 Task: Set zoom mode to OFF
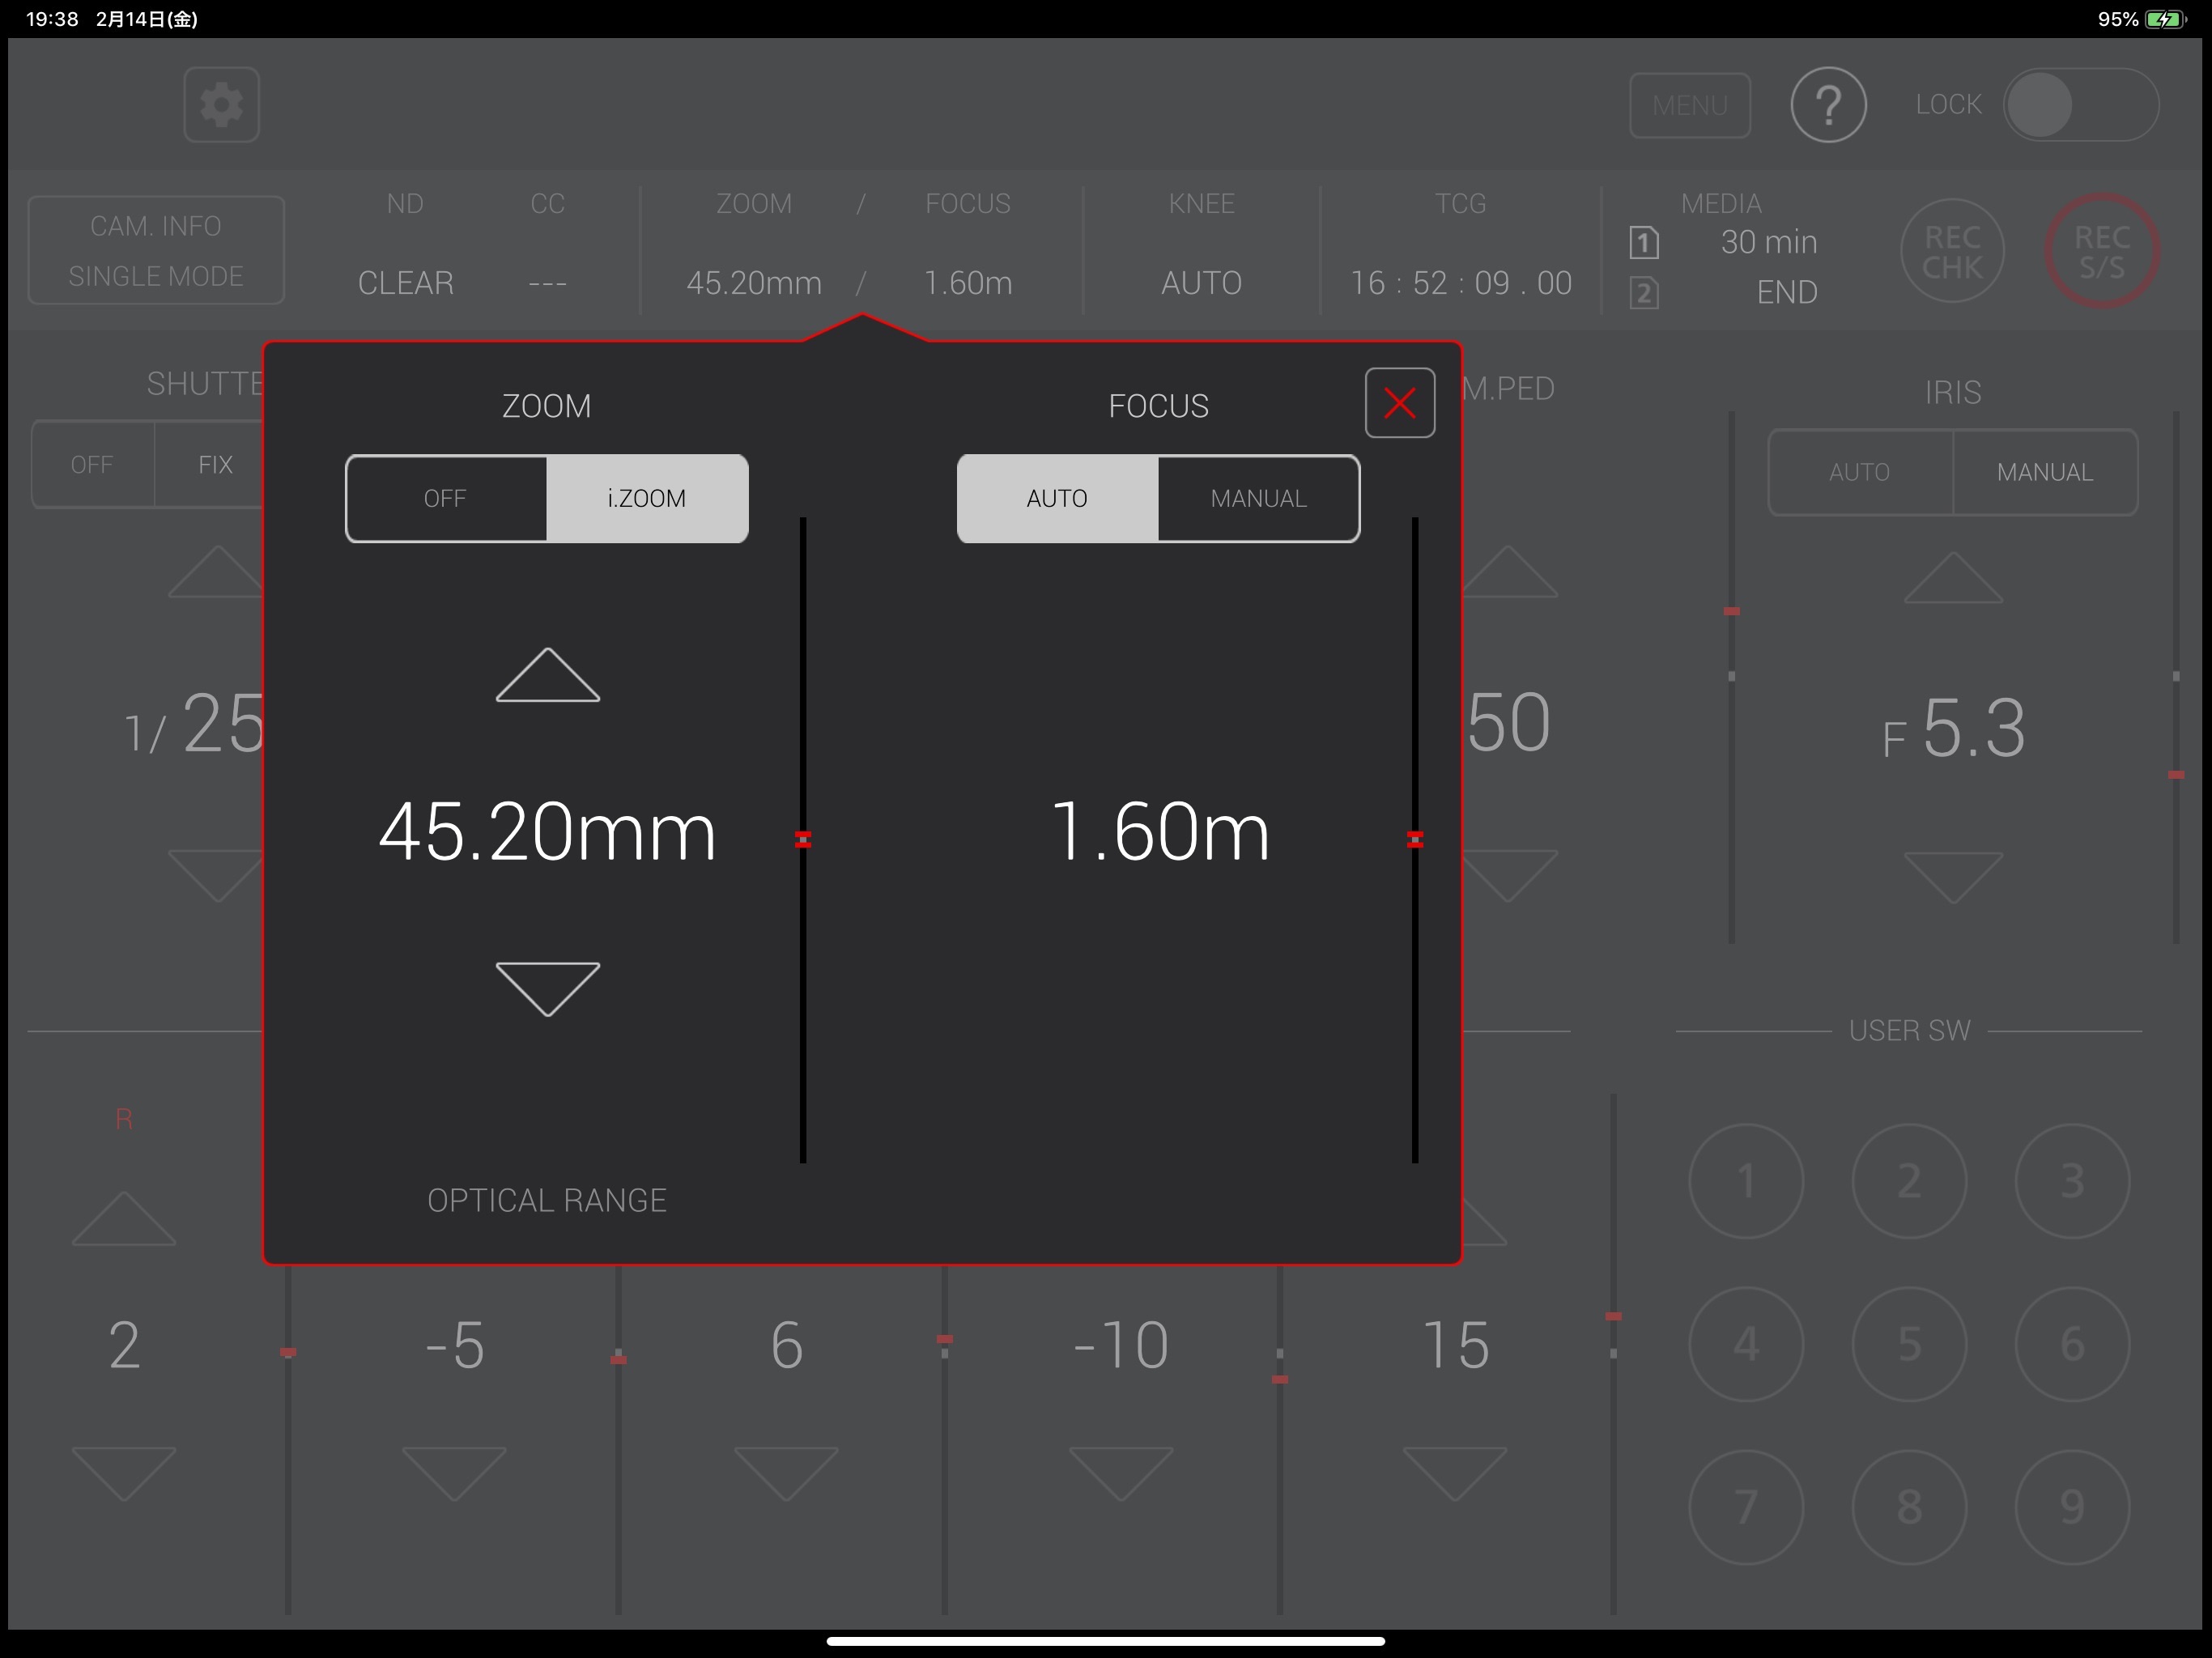pyautogui.click(x=446, y=499)
